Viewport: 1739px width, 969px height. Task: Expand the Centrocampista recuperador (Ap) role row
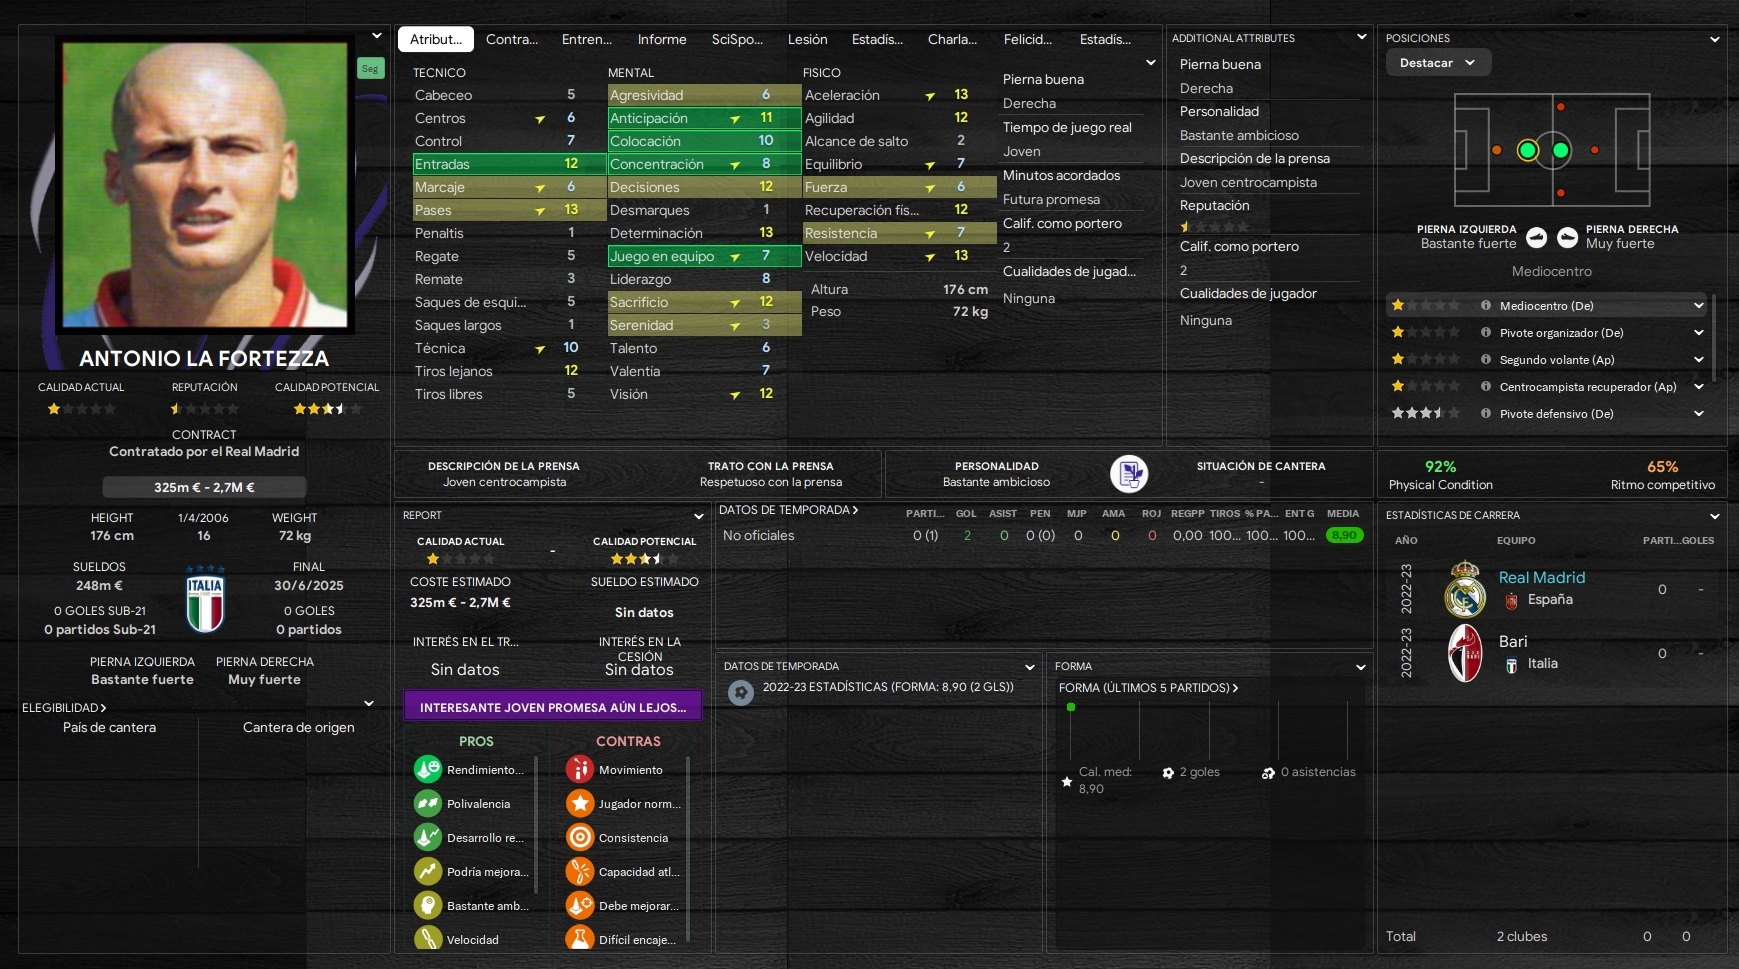pyautogui.click(x=1699, y=387)
